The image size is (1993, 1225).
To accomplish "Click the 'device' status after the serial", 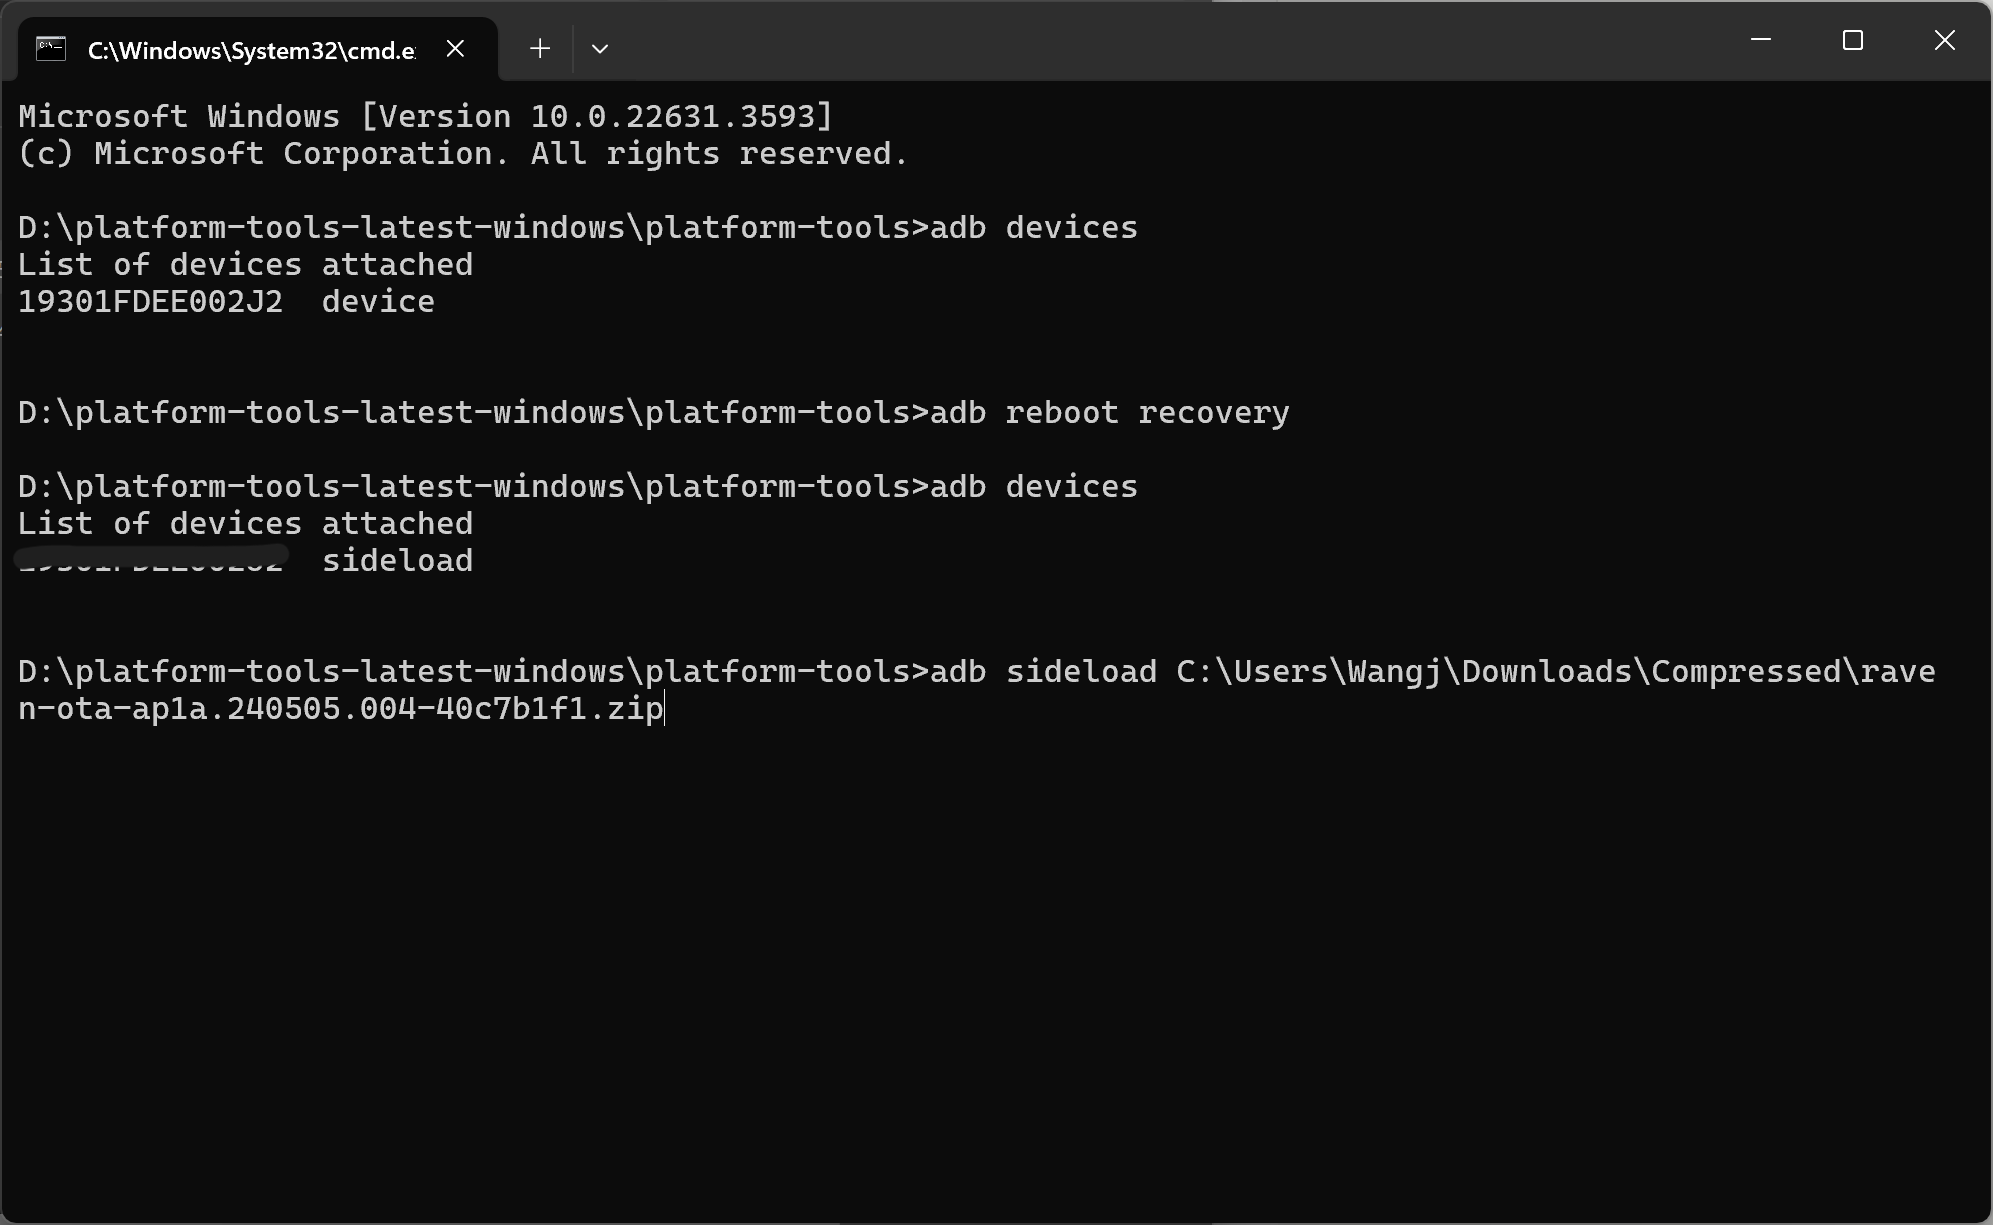I will point(378,302).
